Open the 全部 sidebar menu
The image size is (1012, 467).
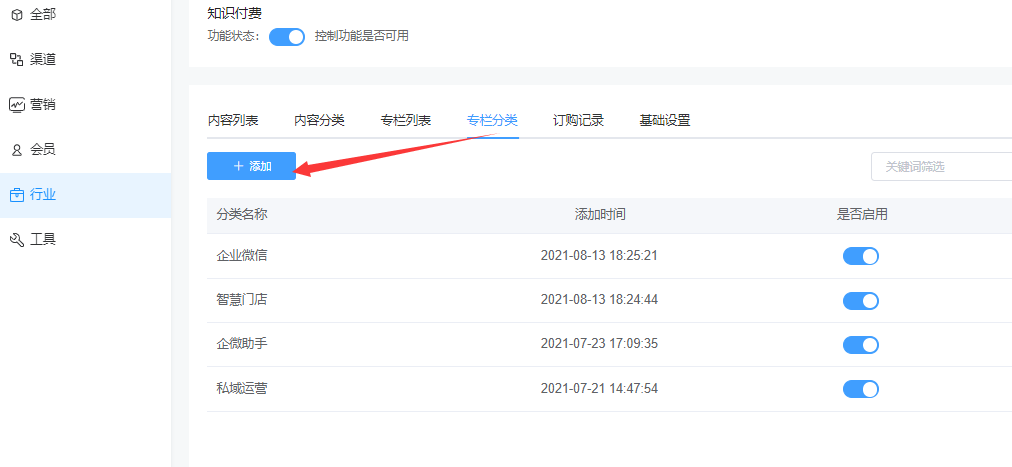[x=85, y=15]
